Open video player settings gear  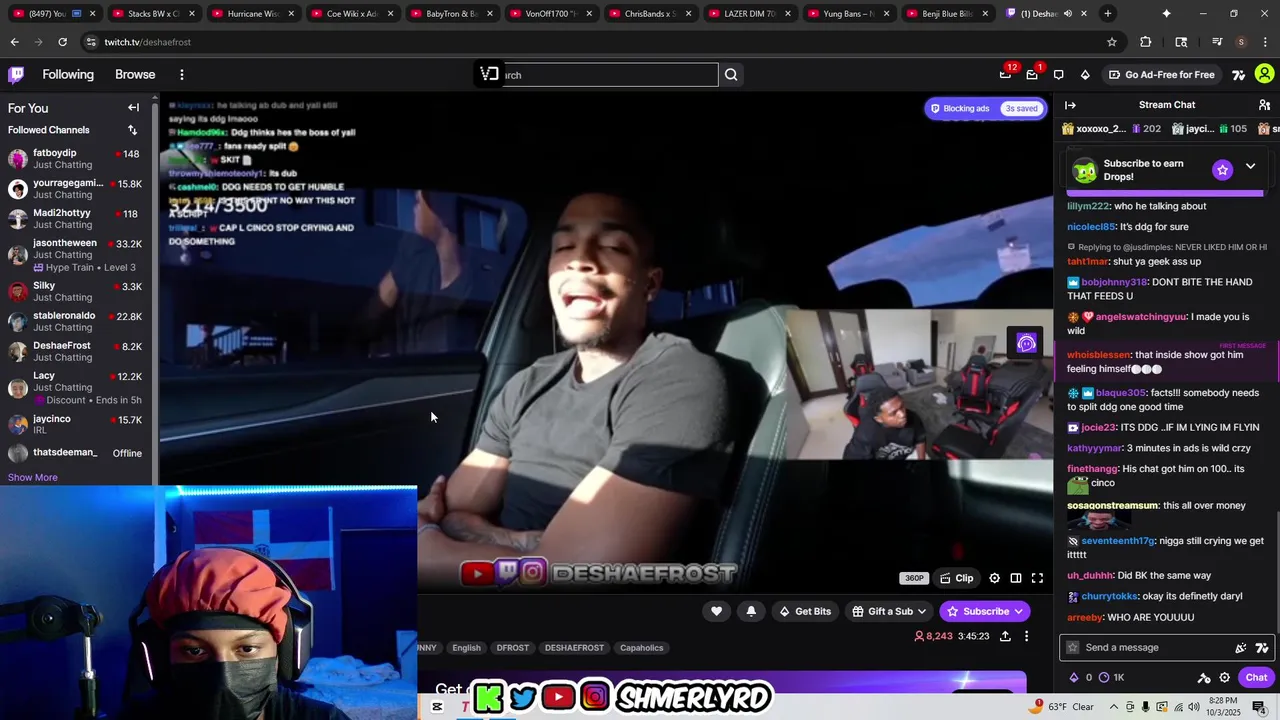[994, 578]
